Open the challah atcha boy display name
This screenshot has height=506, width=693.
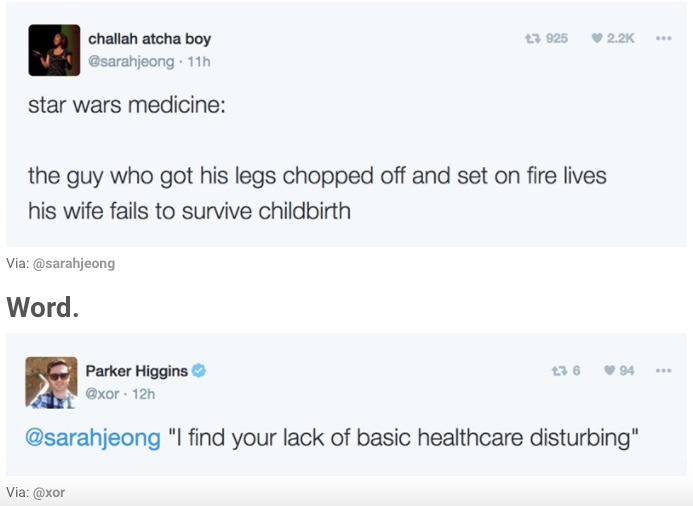point(149,39)
